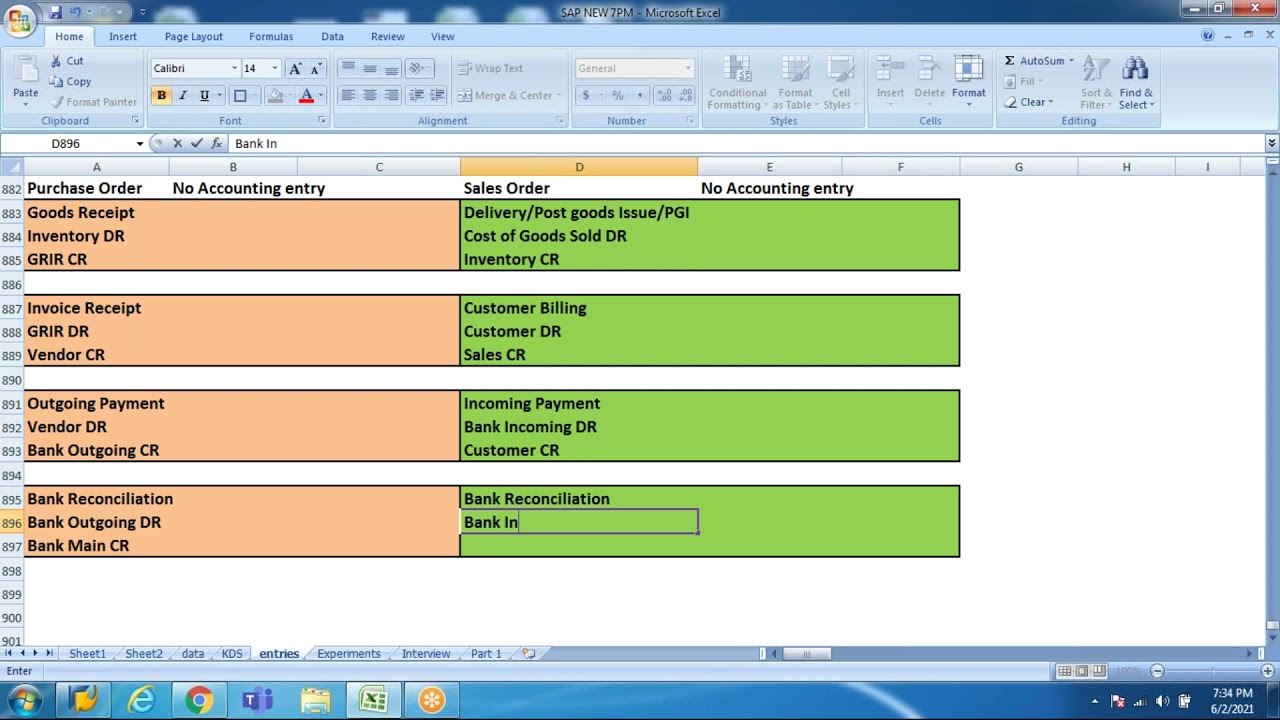Switch to the Experiments sheet tab
This screenshot has width=1280, height=720.
(349, 653)
